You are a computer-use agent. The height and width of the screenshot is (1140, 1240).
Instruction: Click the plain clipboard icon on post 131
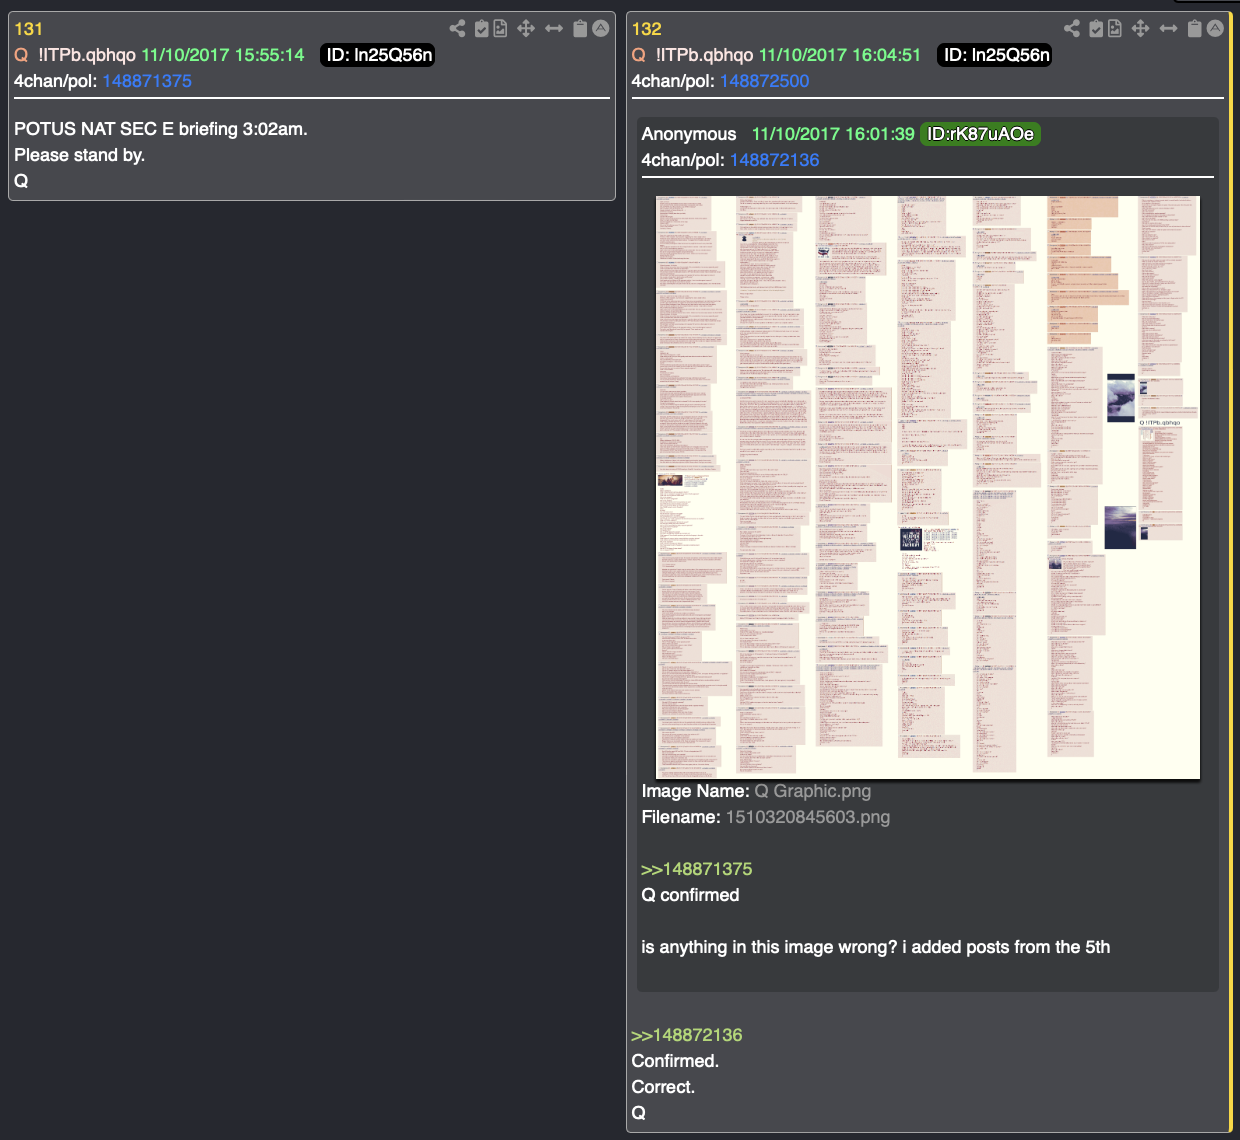click(x=580, y=28)
